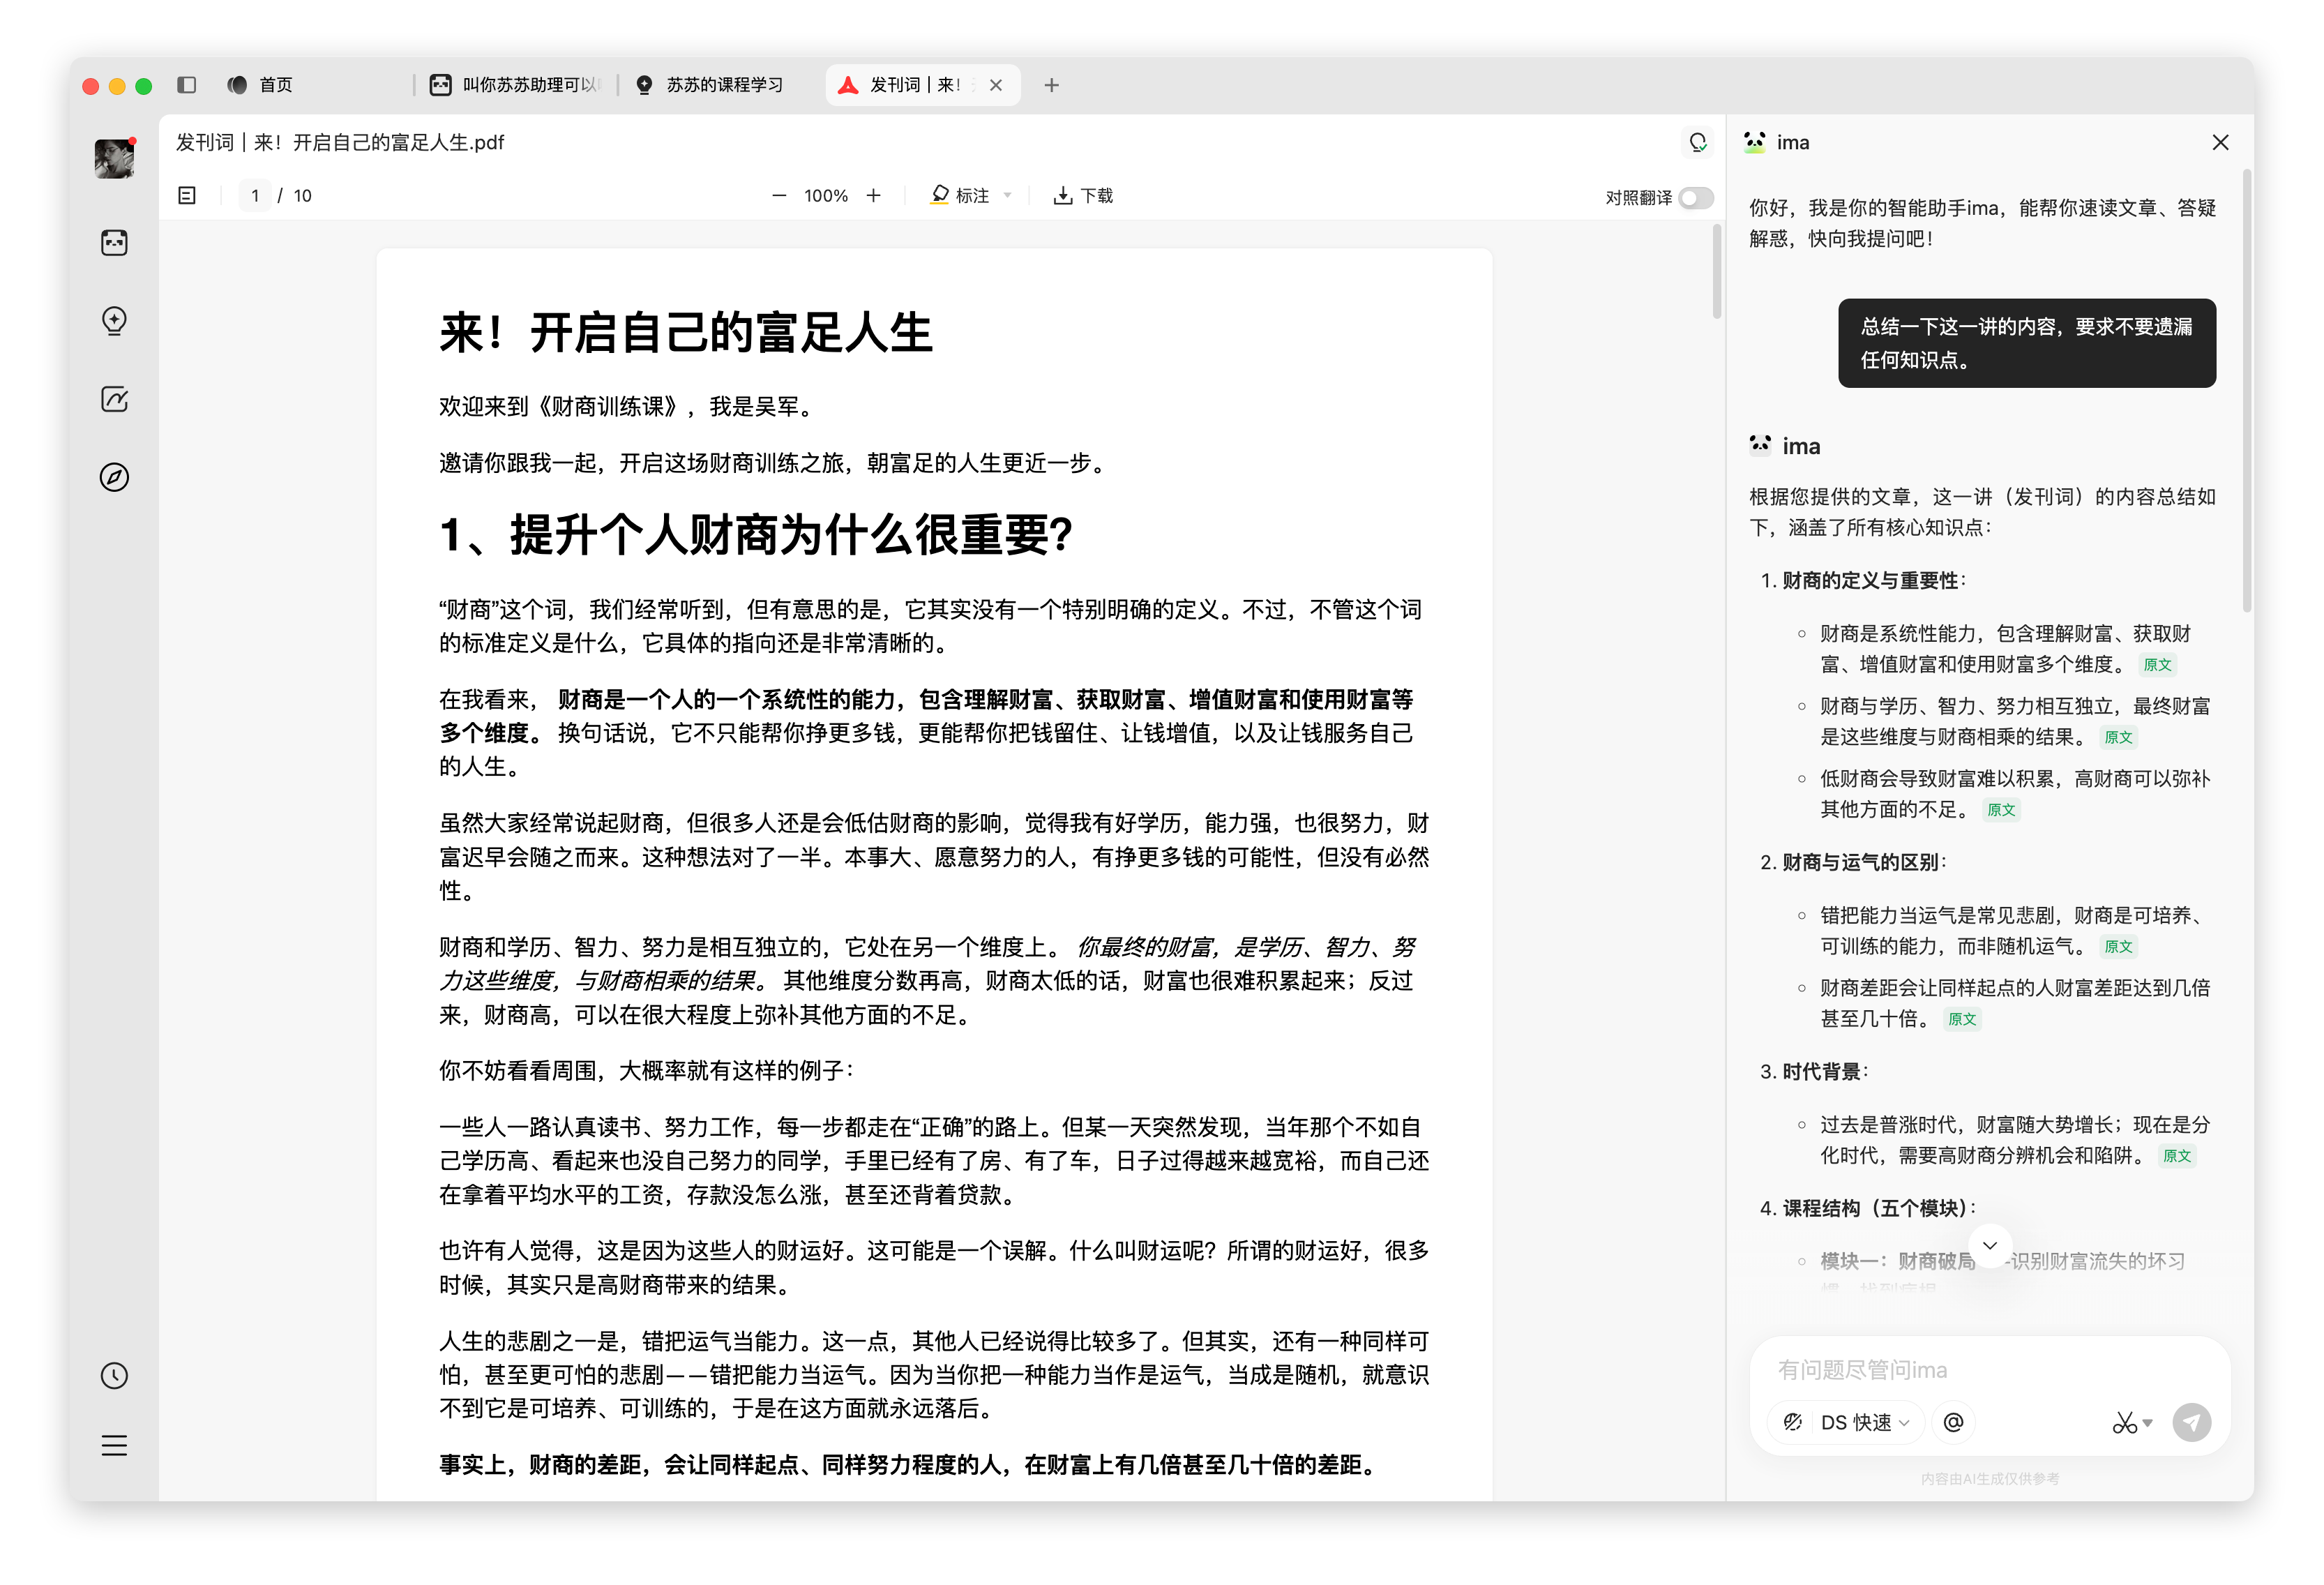Toggle the sidebar panel icon in title bar

[187, 85]
